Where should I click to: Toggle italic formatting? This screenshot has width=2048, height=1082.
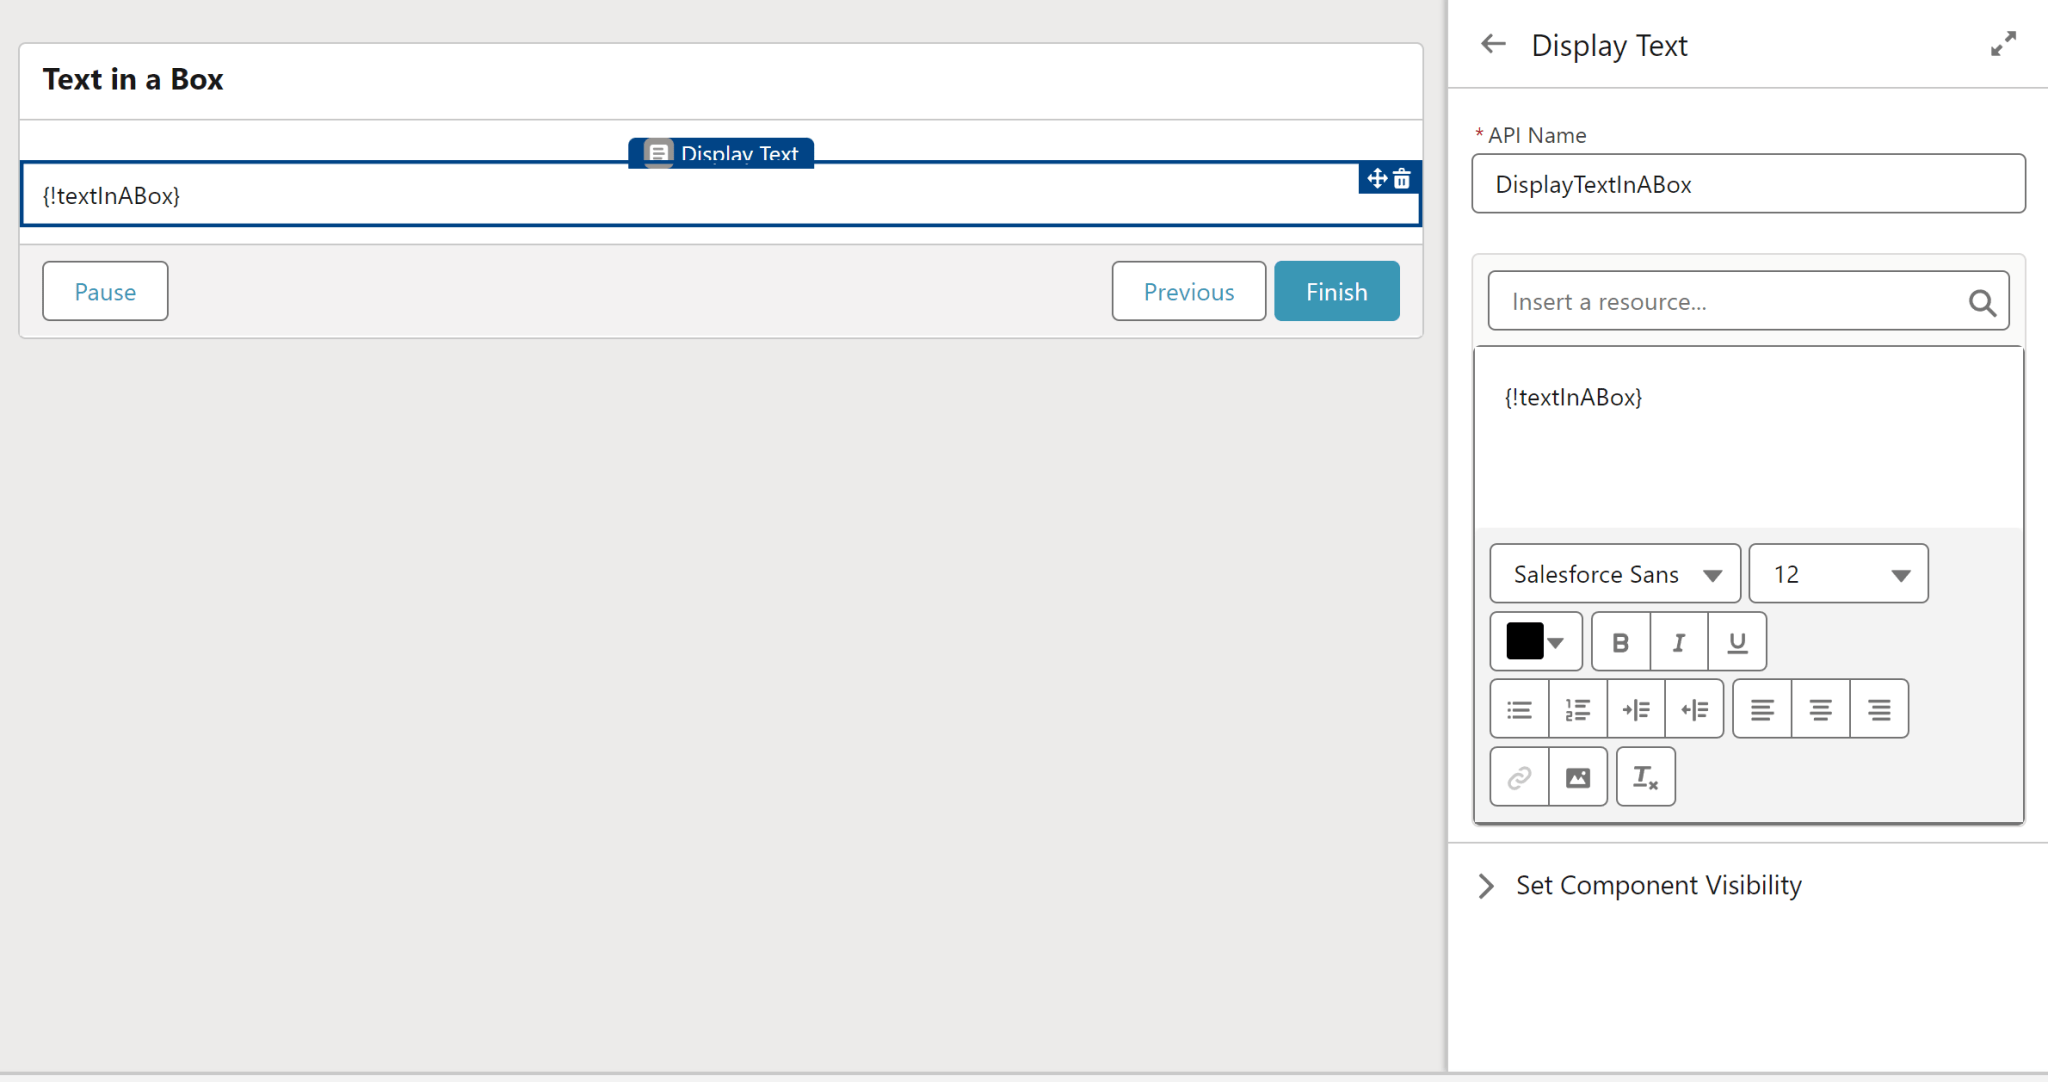[1678, 641]
